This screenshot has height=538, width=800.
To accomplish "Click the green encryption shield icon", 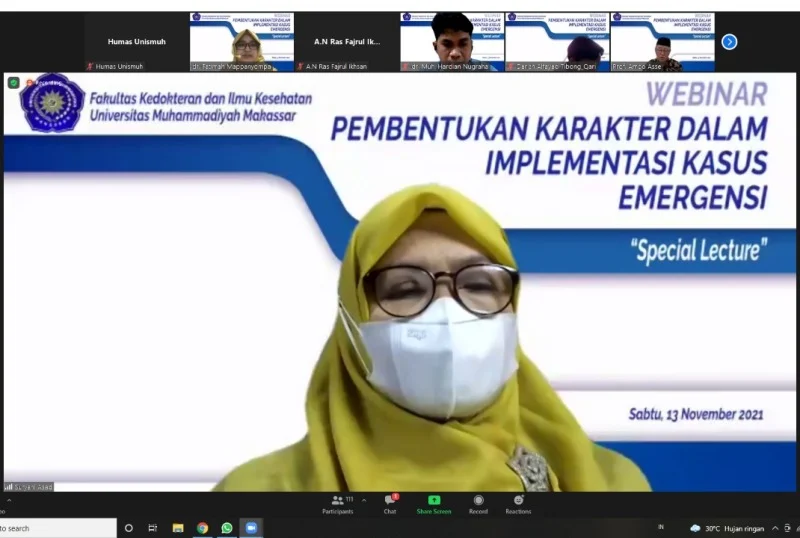I will coord(14,83).
